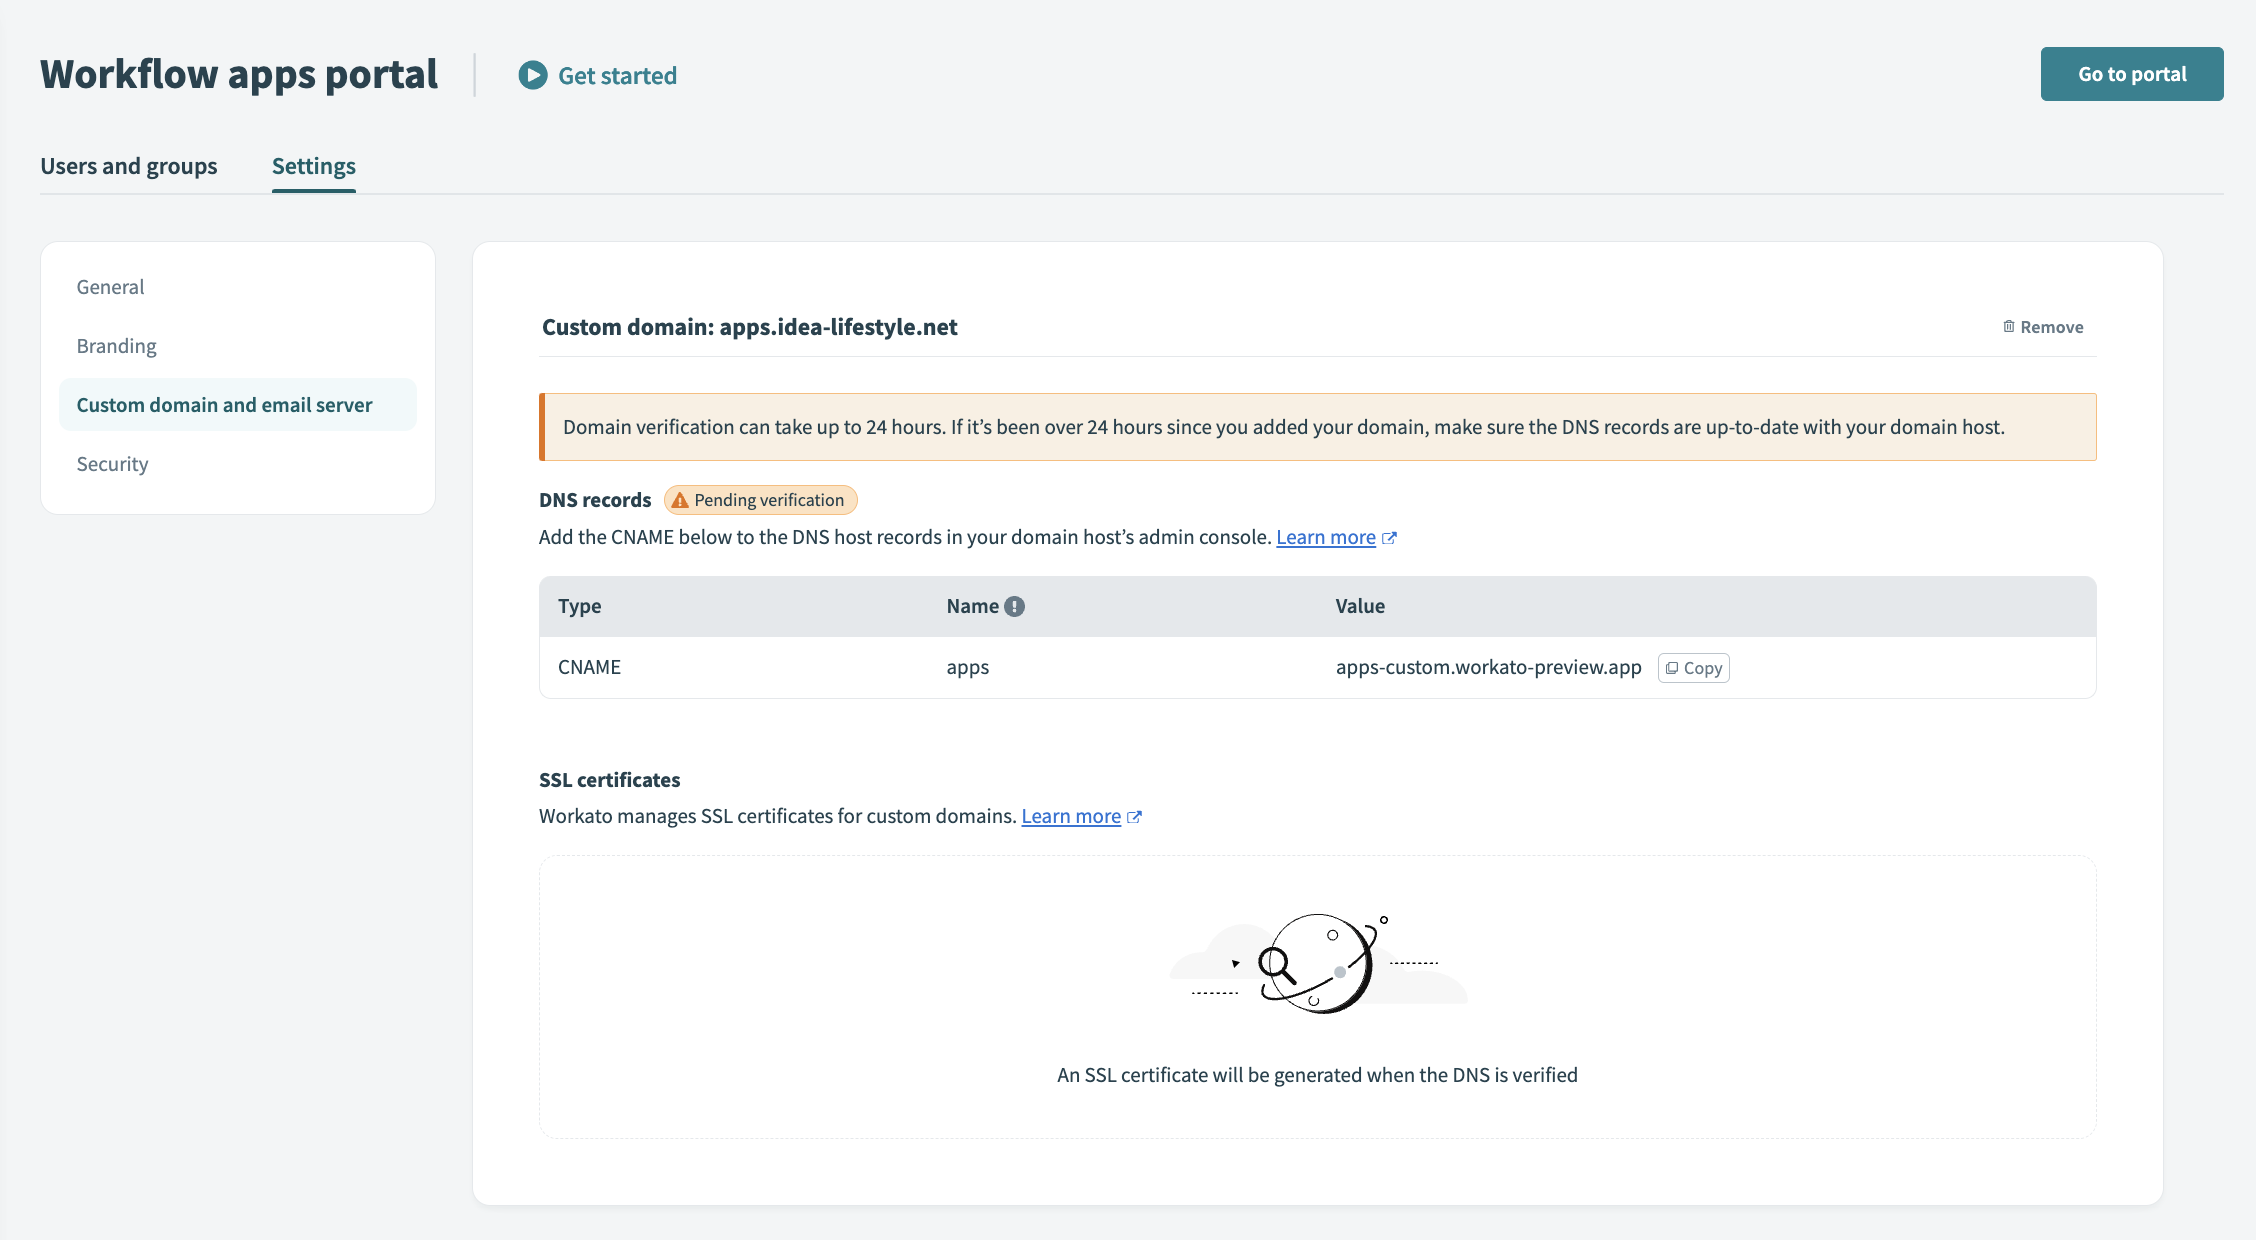Click the General sidebar menu item

coord(110,286)
